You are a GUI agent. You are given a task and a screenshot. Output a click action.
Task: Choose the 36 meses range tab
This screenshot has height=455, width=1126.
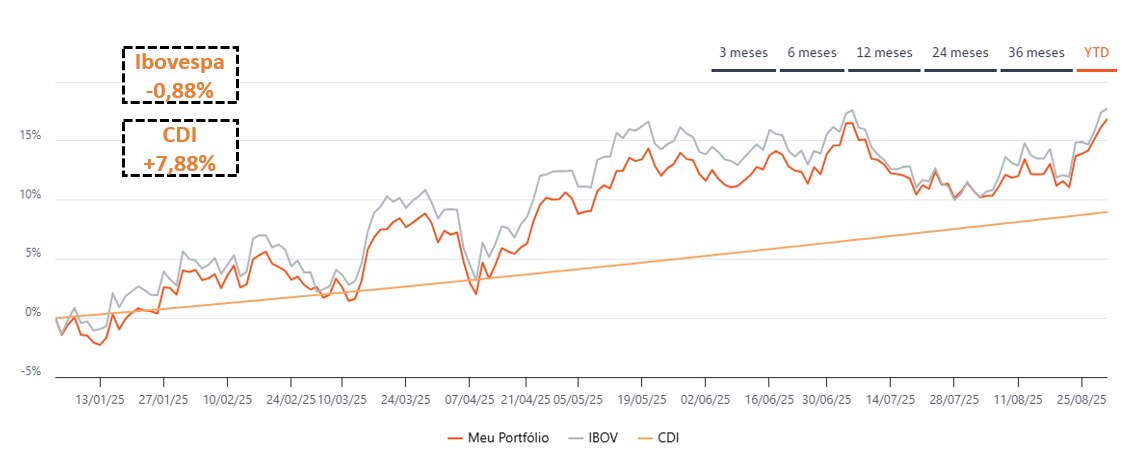coord(1036,53)
